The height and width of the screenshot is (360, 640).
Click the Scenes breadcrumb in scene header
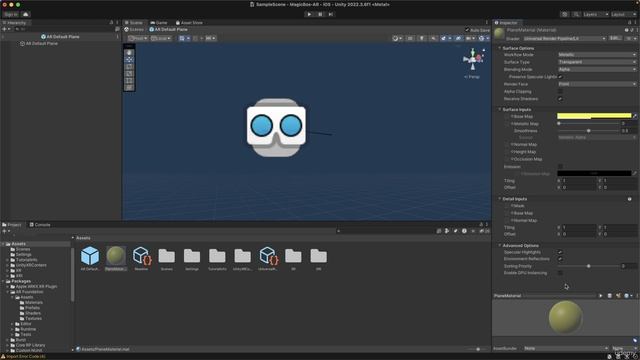(135, 30)
